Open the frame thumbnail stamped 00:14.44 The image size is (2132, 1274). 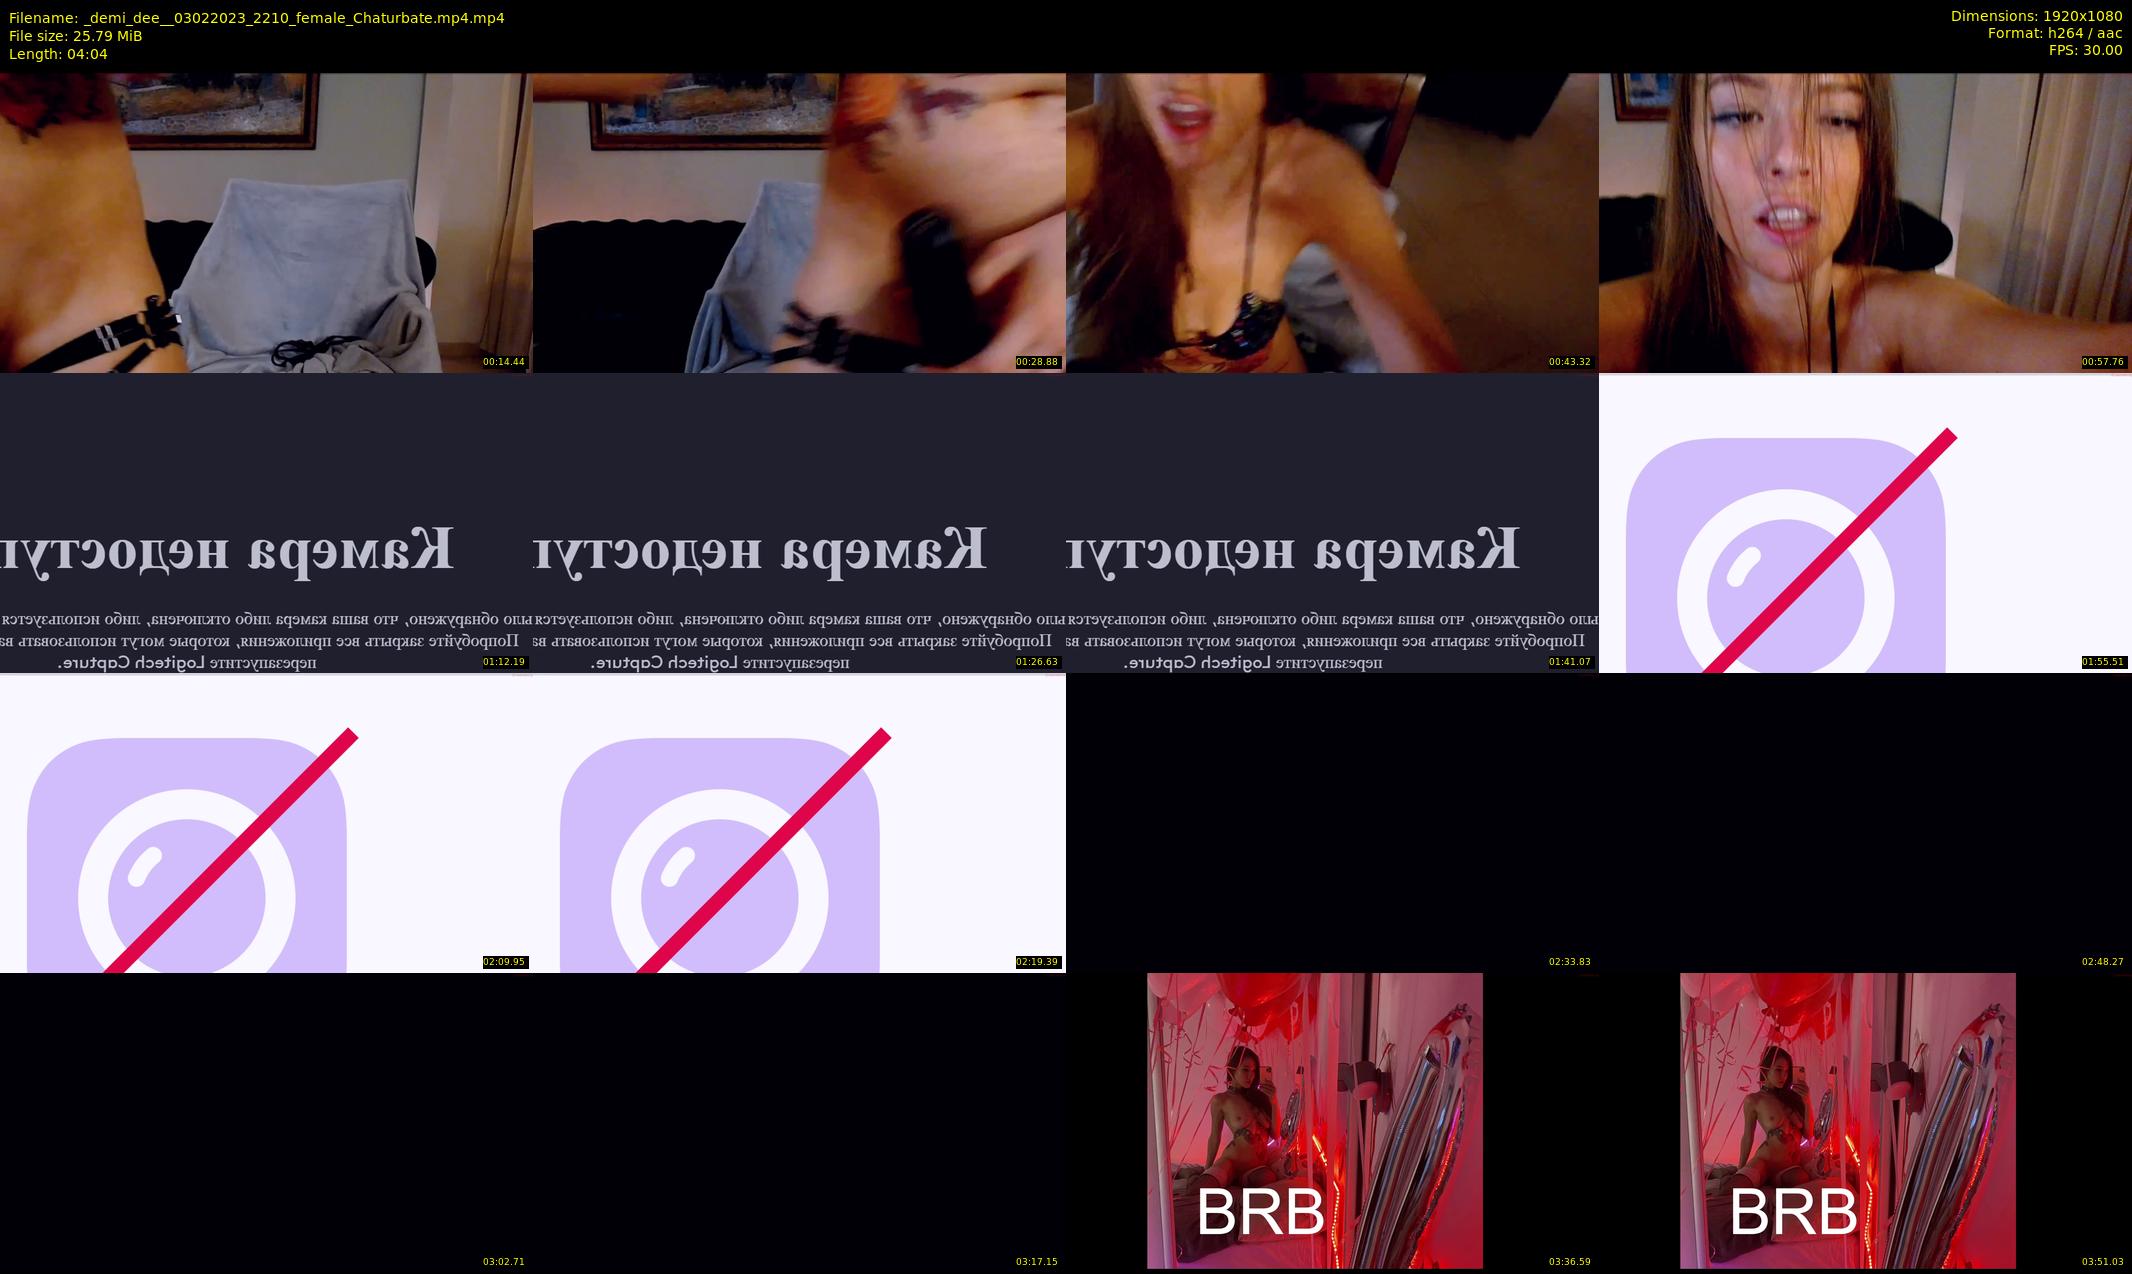[x=266, y=223]
